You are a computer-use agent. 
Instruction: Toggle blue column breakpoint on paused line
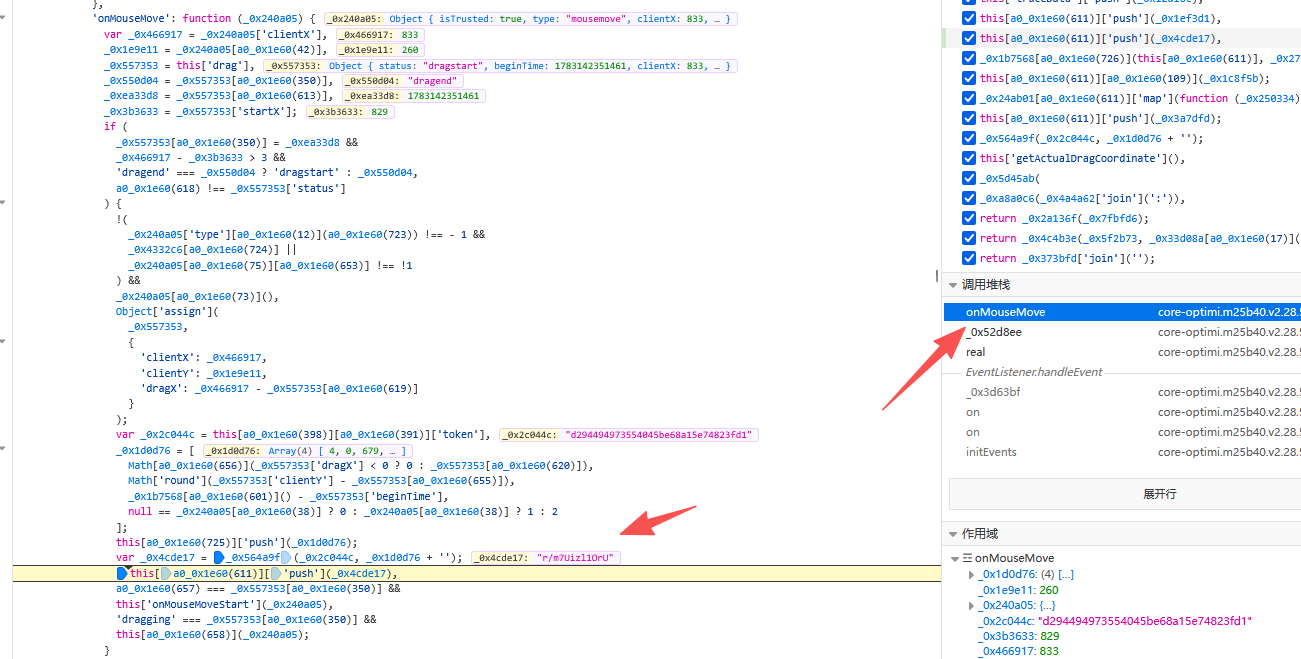[x=122, y=574]
